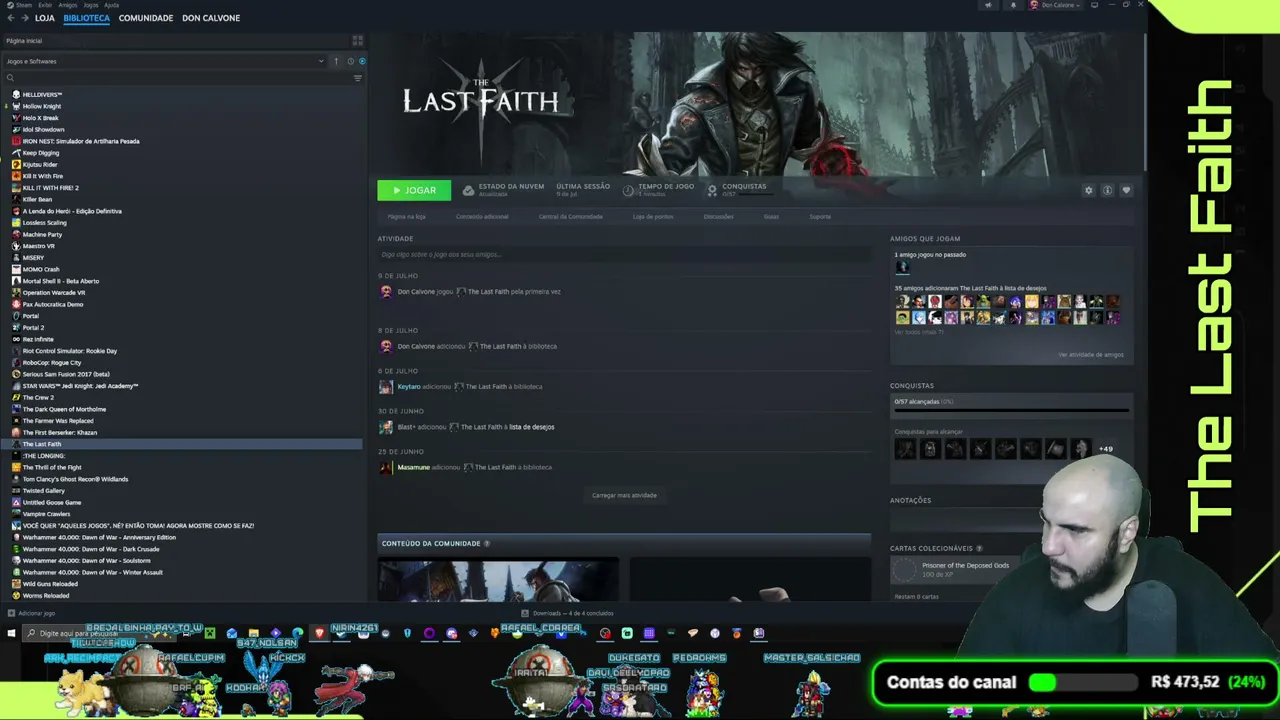Go to the COMUNIDADE tab

tap(146, 18)
